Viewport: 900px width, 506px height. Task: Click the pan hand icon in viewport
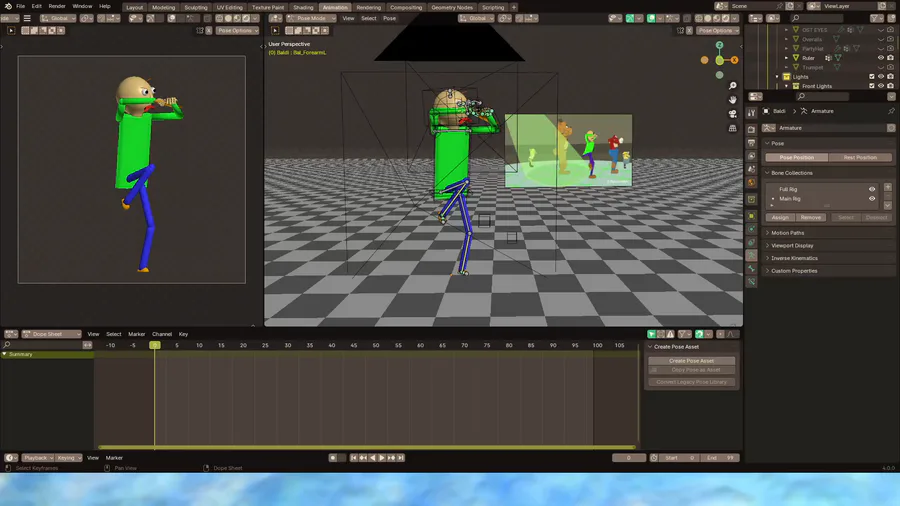(x=732, y=100)
